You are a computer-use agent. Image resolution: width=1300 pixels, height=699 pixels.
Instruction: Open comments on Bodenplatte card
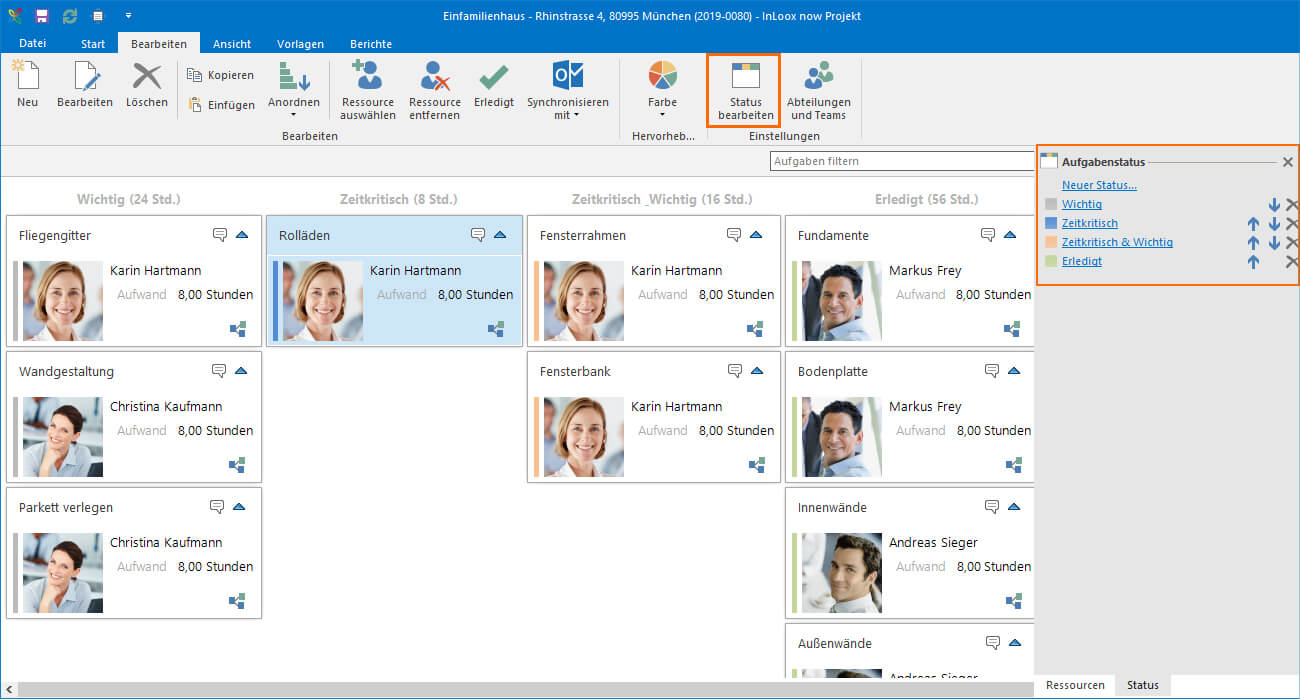tap(992, 371)
